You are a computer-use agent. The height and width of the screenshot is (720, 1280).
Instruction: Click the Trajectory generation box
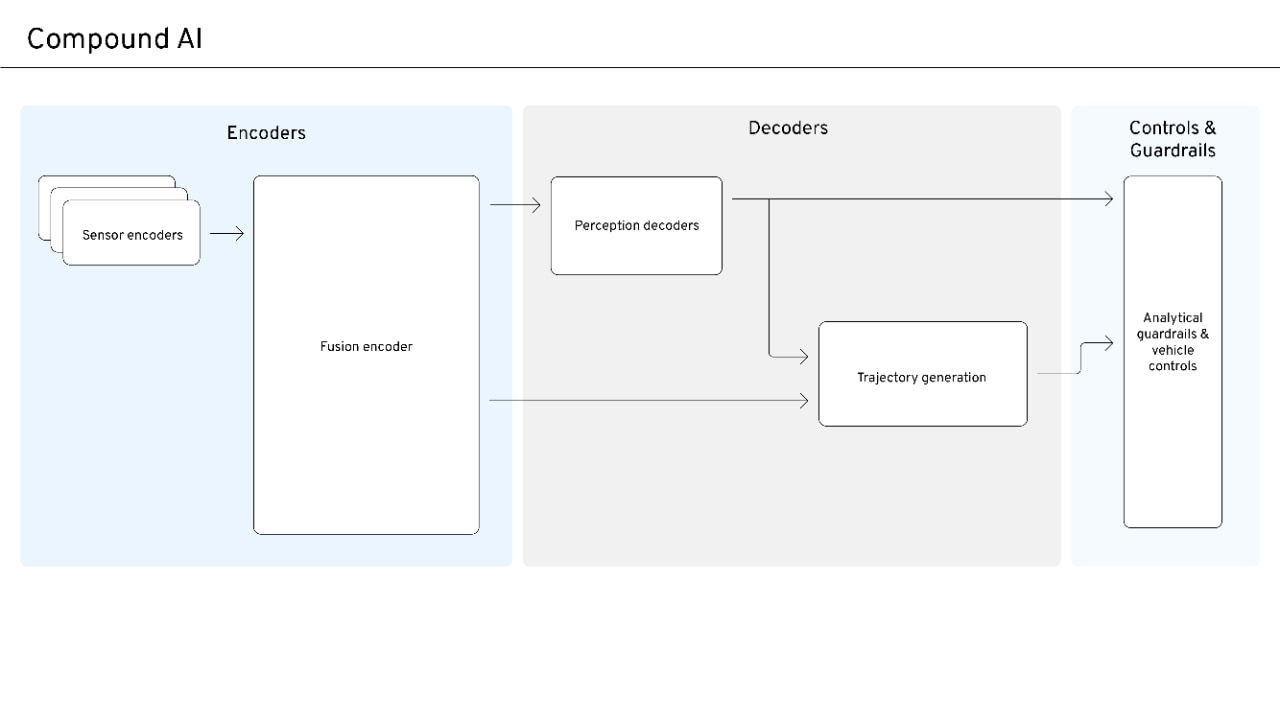922,377
